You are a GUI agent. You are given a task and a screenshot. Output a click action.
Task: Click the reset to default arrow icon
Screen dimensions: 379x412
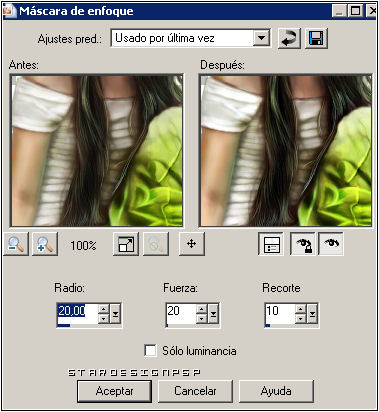[289, 38]
